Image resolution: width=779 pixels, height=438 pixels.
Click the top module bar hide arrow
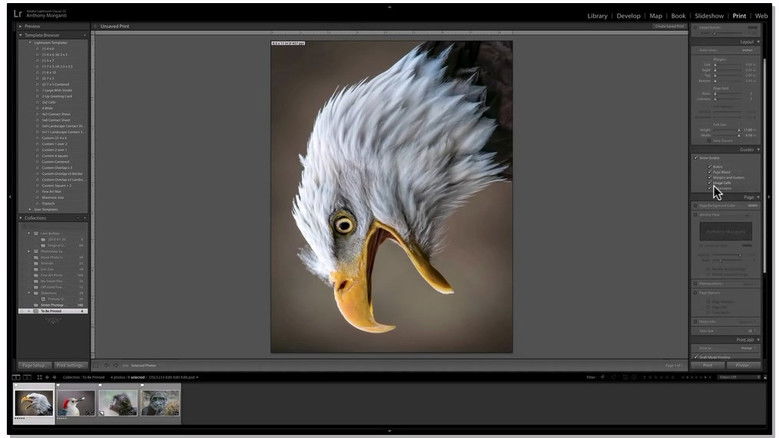click(389, 6)
